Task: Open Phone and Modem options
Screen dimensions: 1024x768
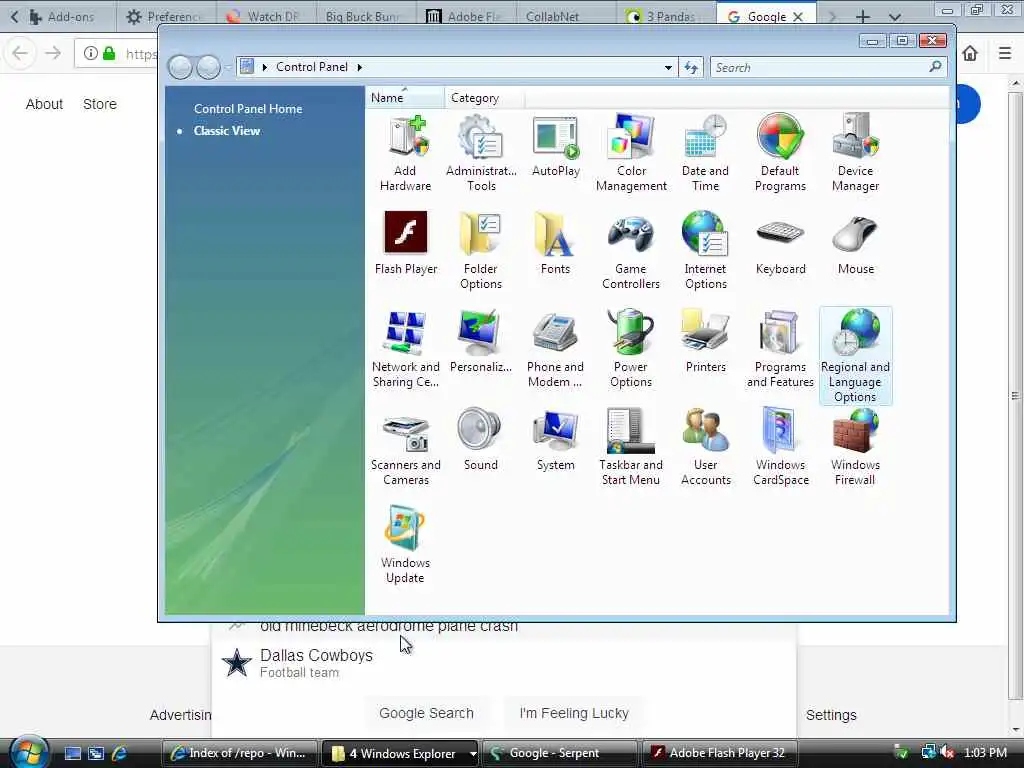Action: coord(556,349)
